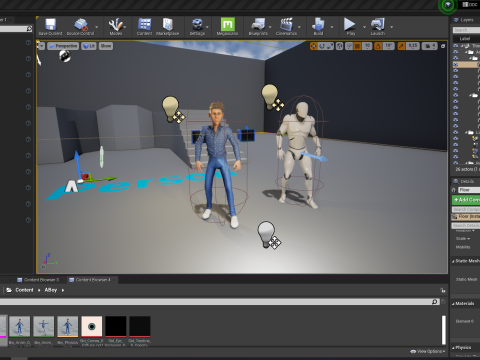Open the Lit view mode menu
Viewport: 480px width, 360px height.
[88, 46]
